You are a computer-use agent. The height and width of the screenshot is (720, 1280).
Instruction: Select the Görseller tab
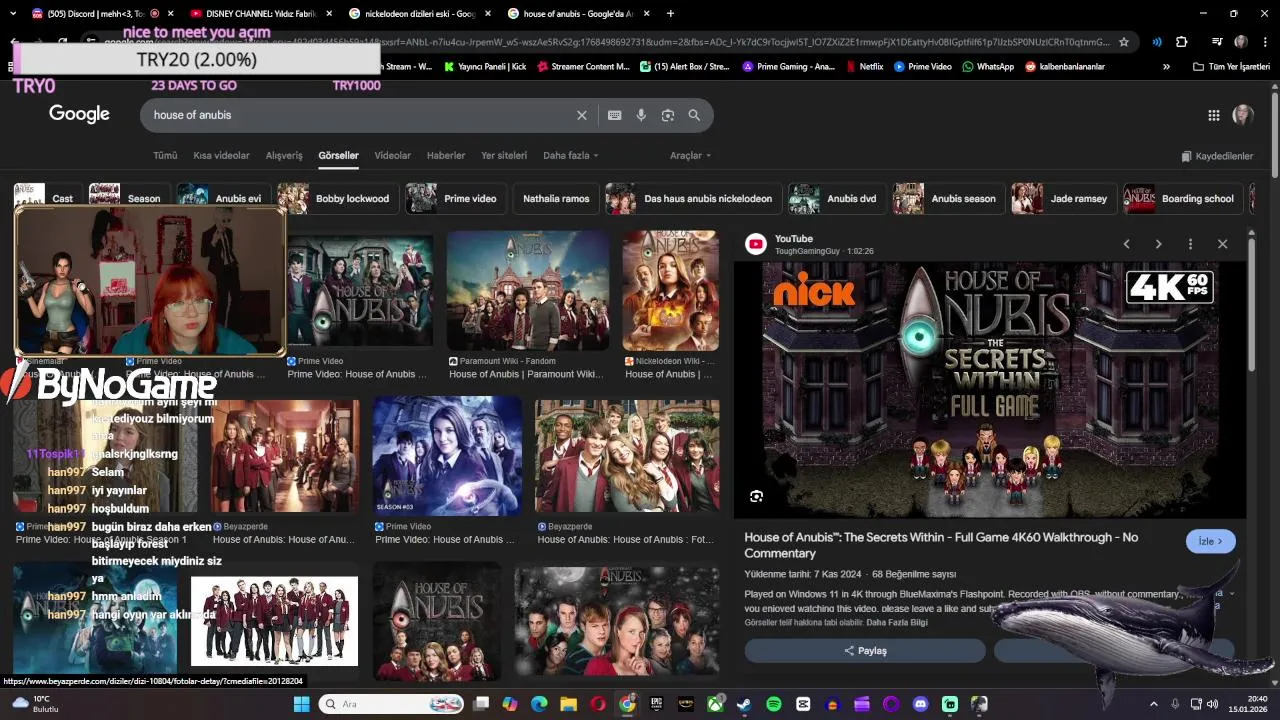click(x=338, y=156)
